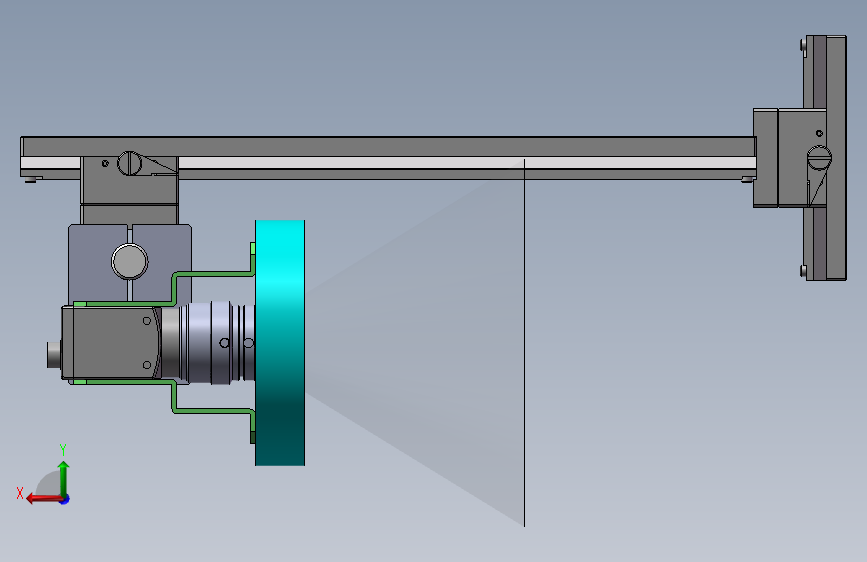867x562 pixels.
Task: Select the gray camera body
Action: click(x=111, y=343)
